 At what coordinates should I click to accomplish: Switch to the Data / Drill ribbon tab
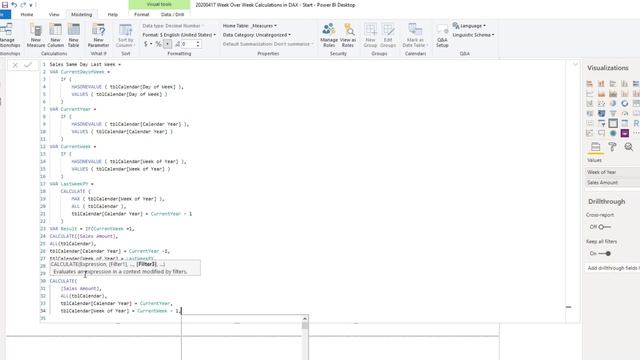[173, 14]
